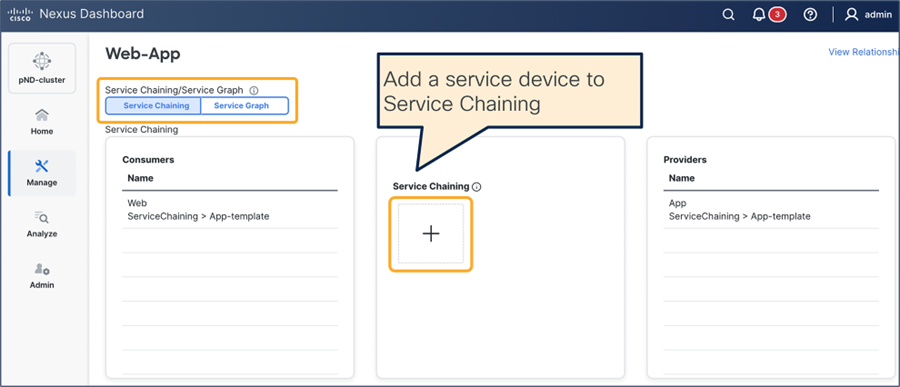900x387 pixels.
Task: Open the View Relationship link
Action: pos(864,52)
